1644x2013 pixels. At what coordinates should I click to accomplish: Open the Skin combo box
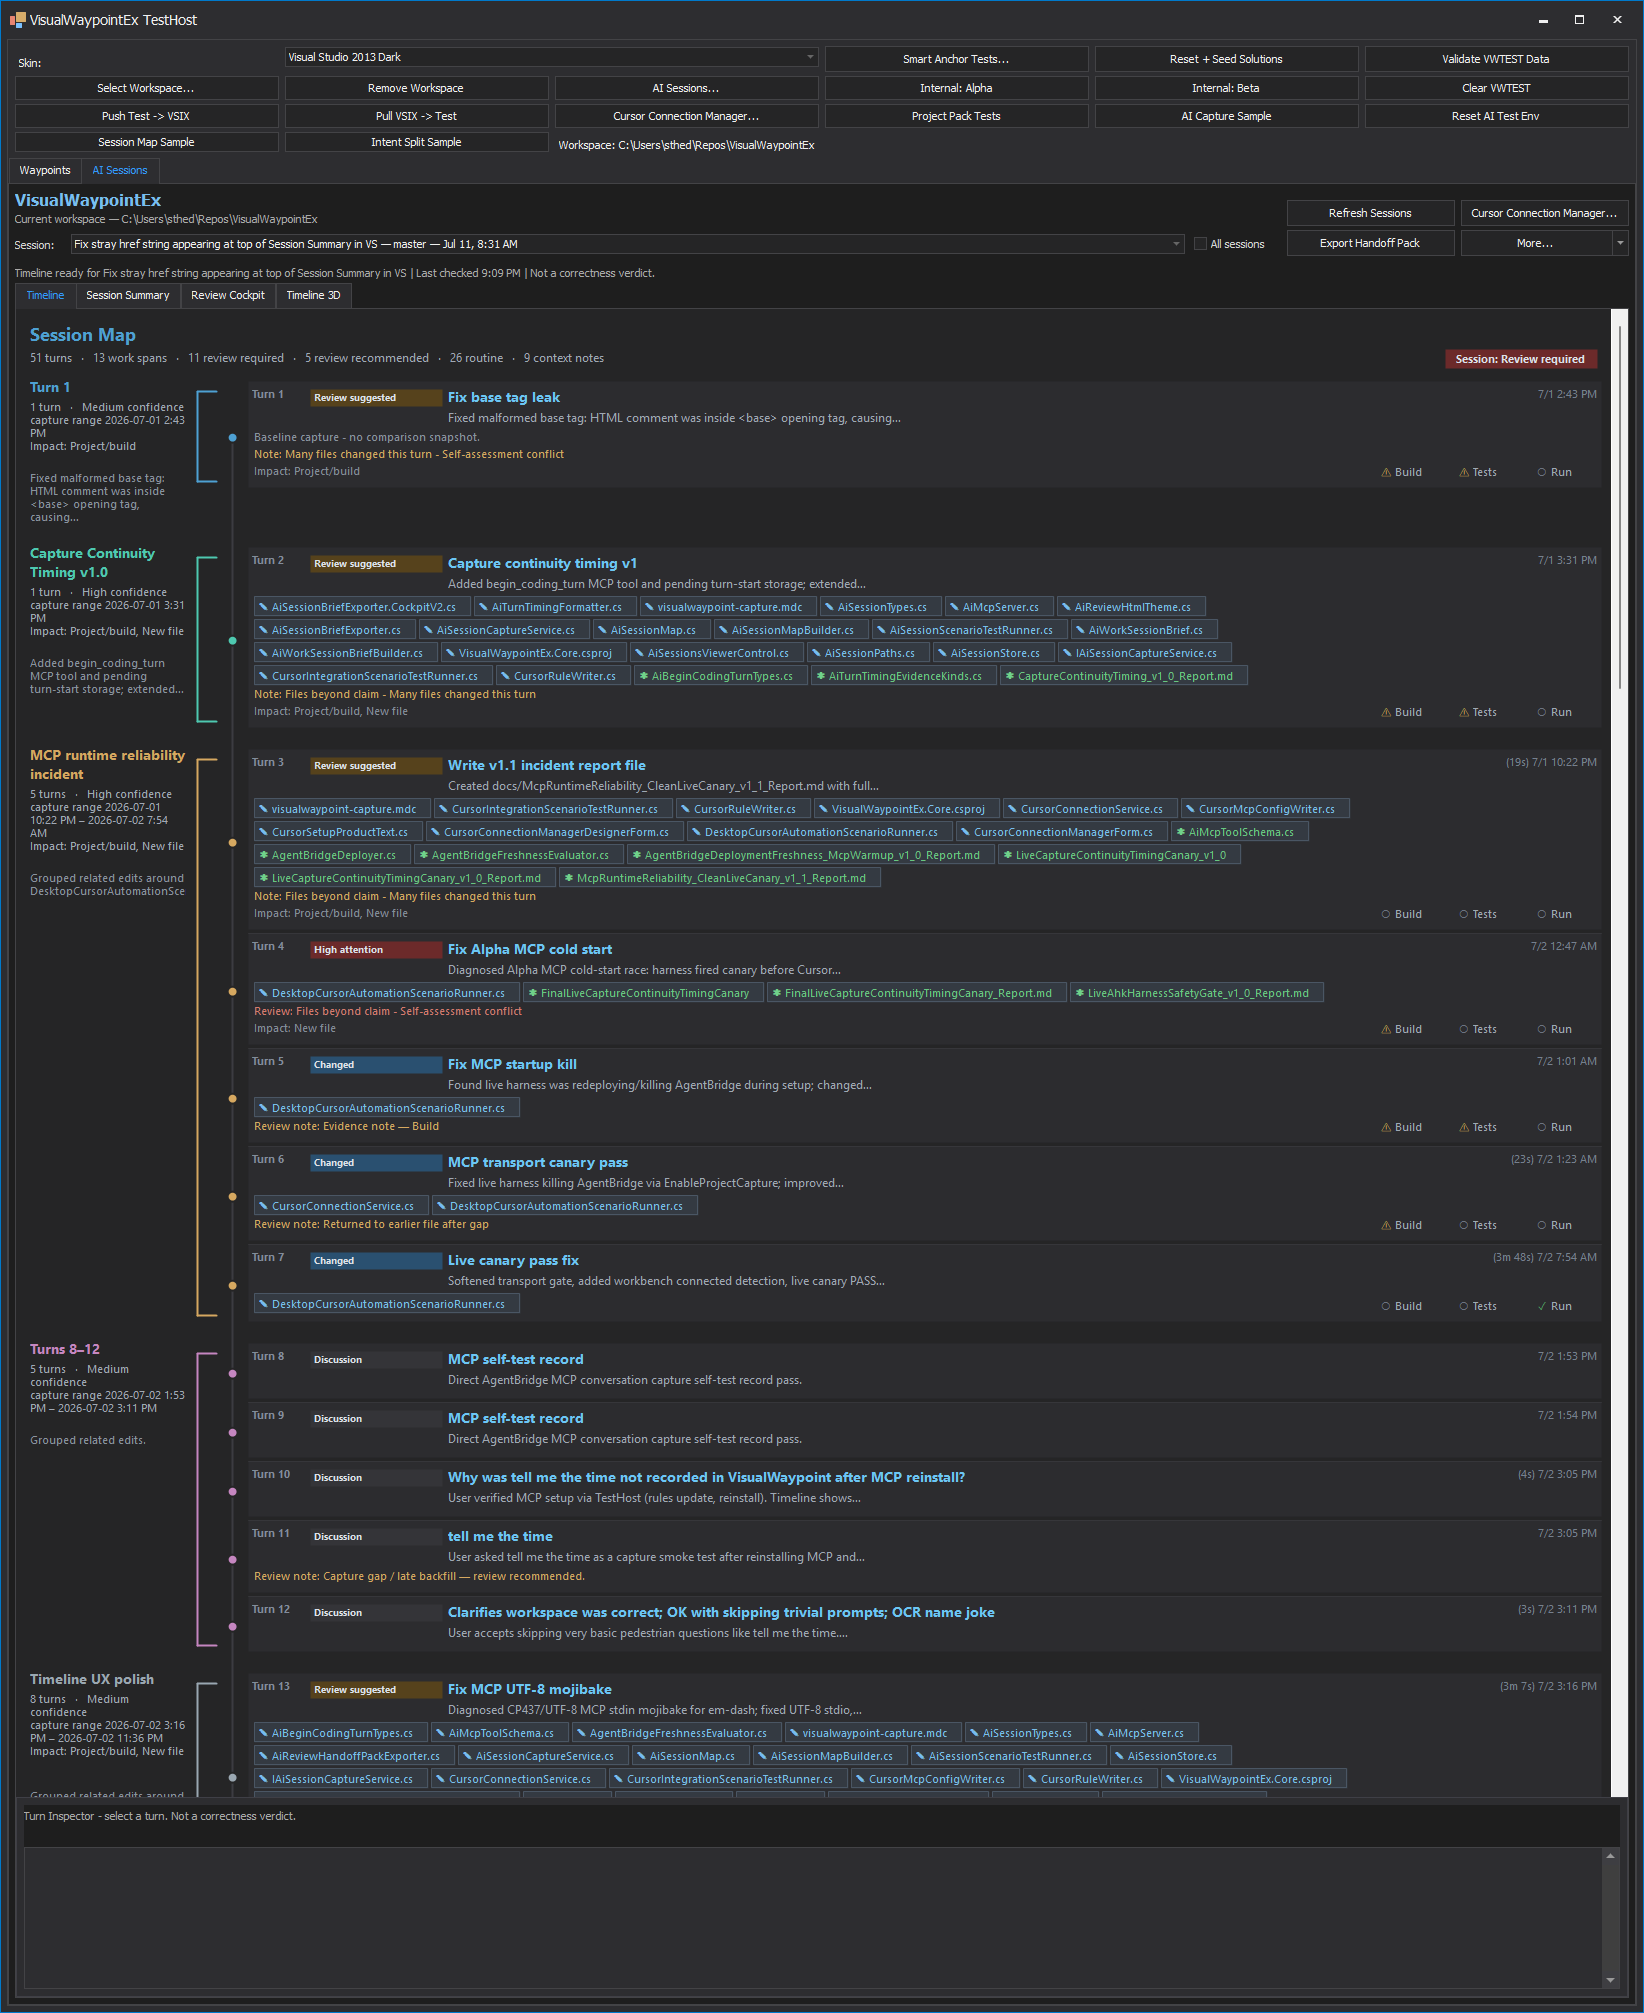[551, 57]
